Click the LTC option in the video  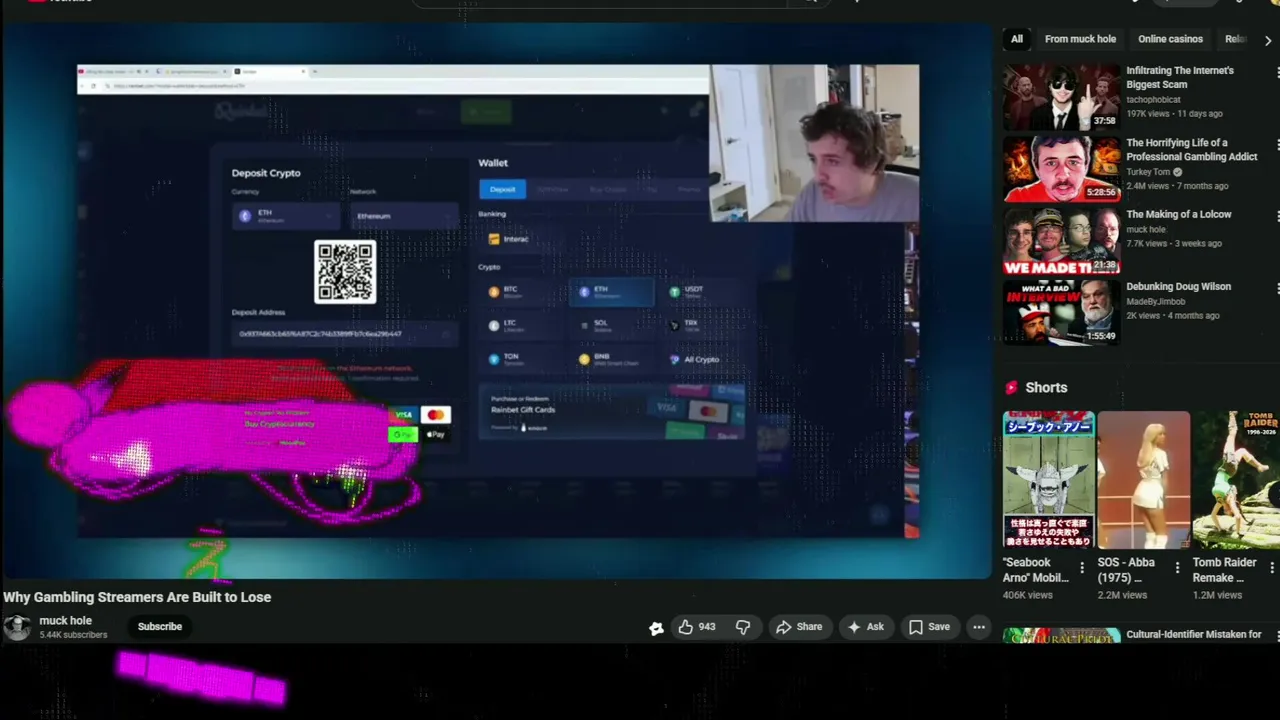(522, 325)
